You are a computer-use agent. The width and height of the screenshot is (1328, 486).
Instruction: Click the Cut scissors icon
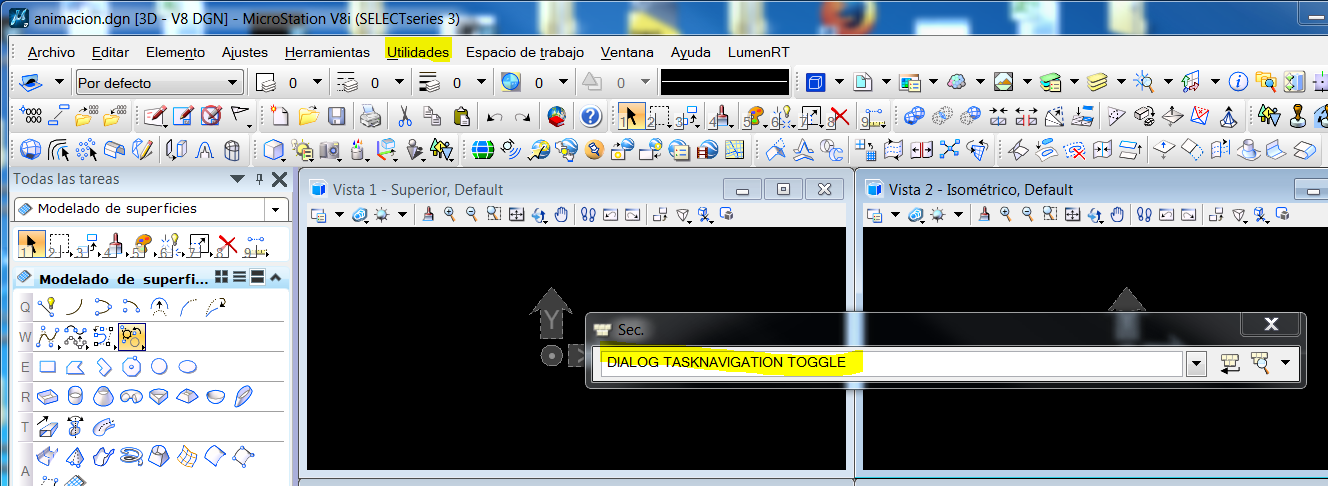click(404, 116)
